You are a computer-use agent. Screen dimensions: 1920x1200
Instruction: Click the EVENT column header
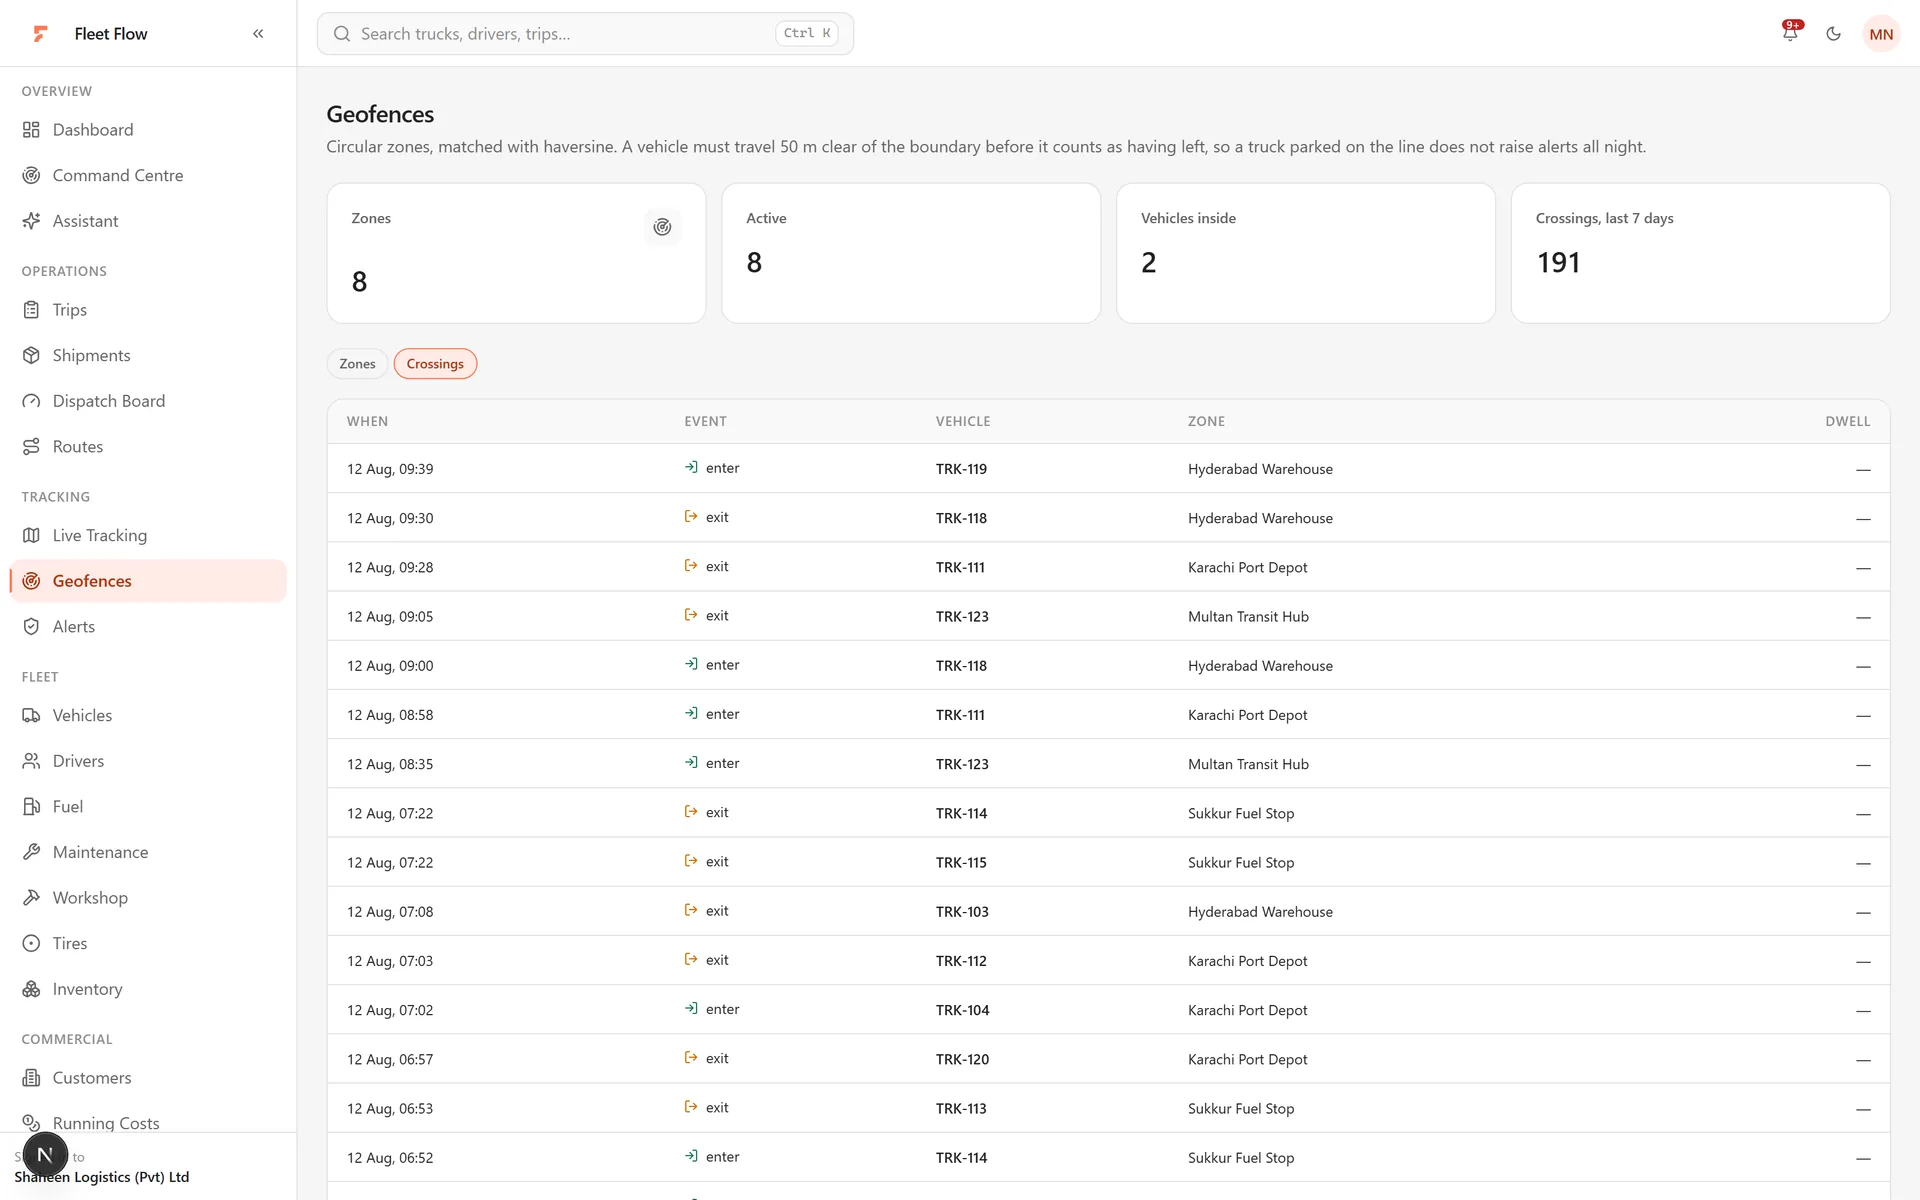705,422
